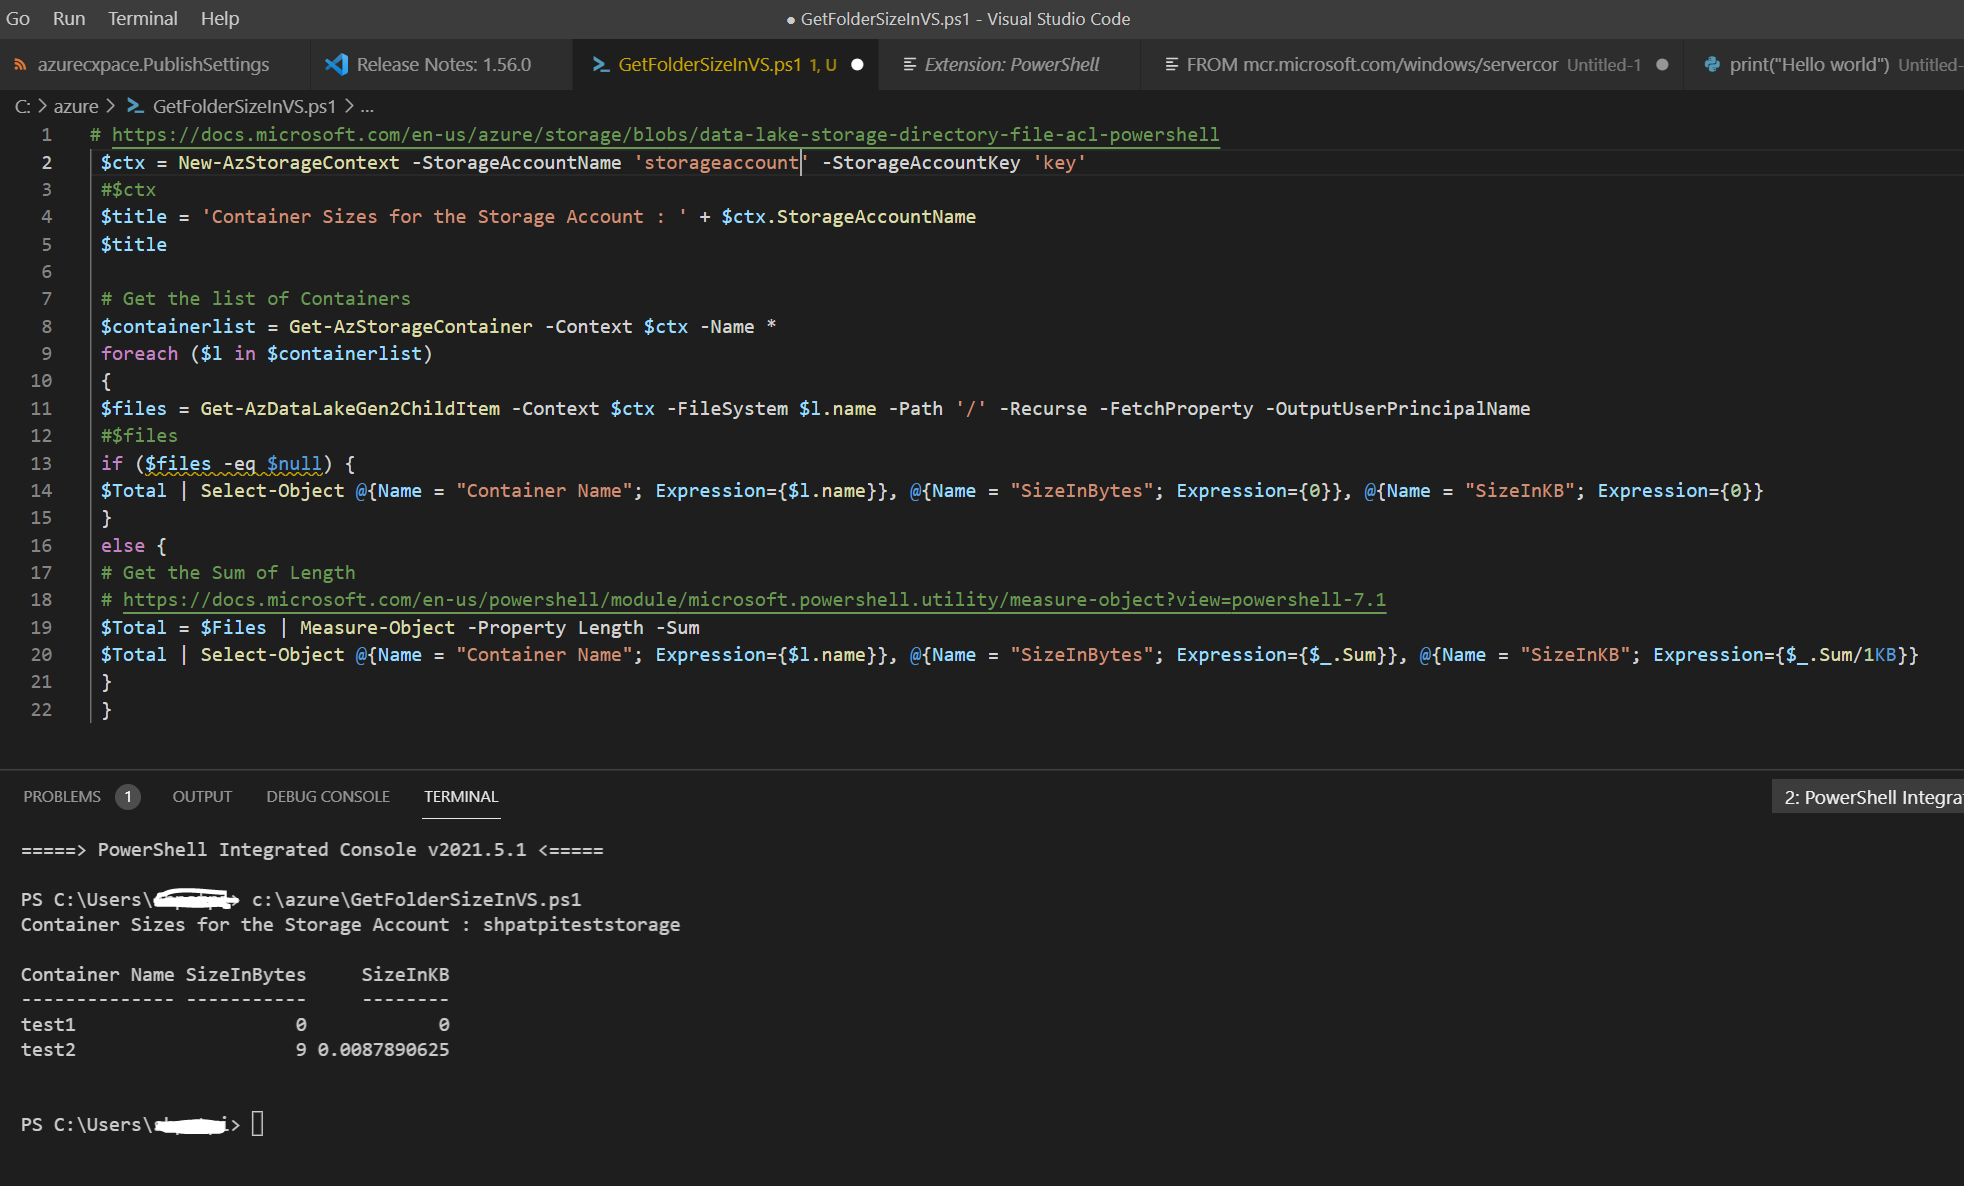Click $ctx.StorageAccountName on line 4
The image size is (1964, 1186).
[x=848, y=216]
